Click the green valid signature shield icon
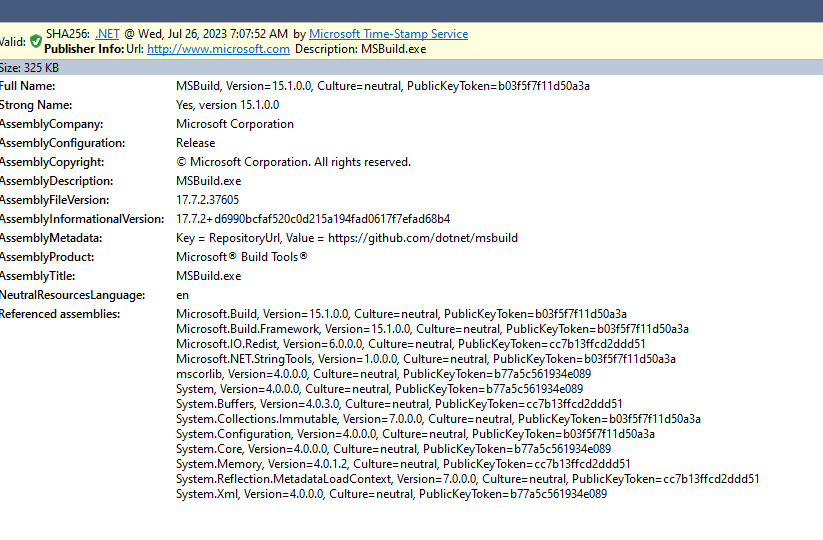The width and height of the screenshot is (823, 540). [36, 41]
